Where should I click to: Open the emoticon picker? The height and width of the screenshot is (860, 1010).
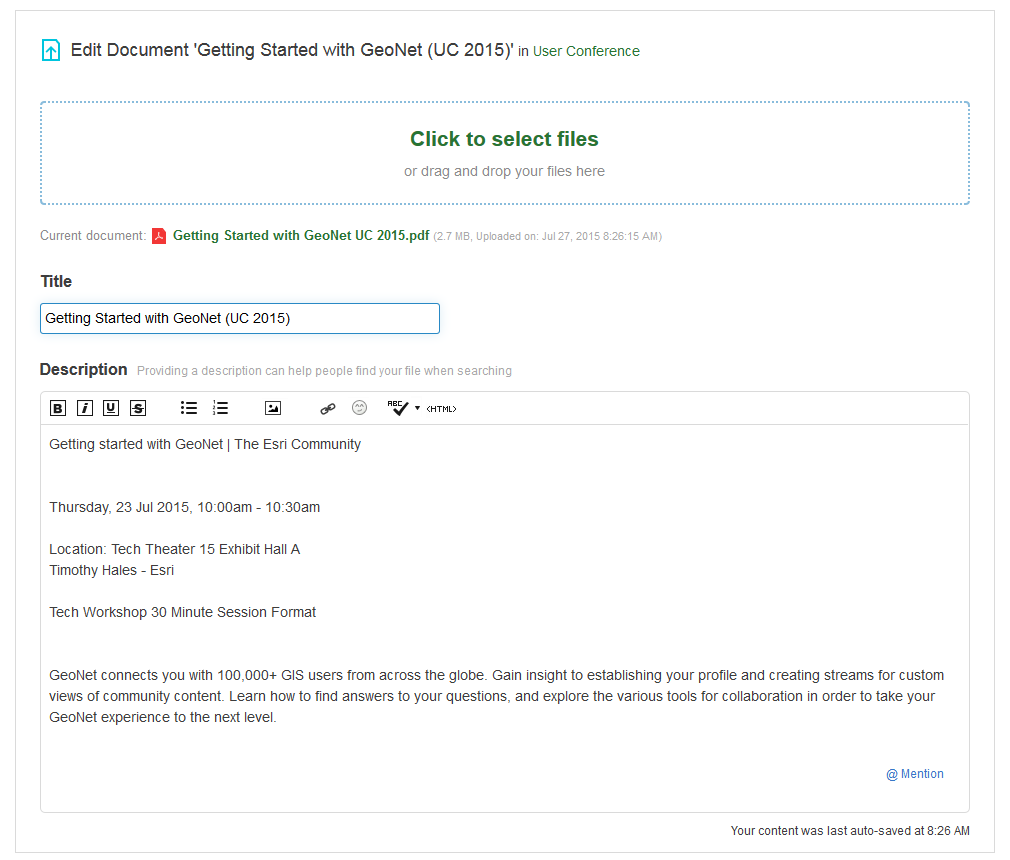(x=359, y=408)
